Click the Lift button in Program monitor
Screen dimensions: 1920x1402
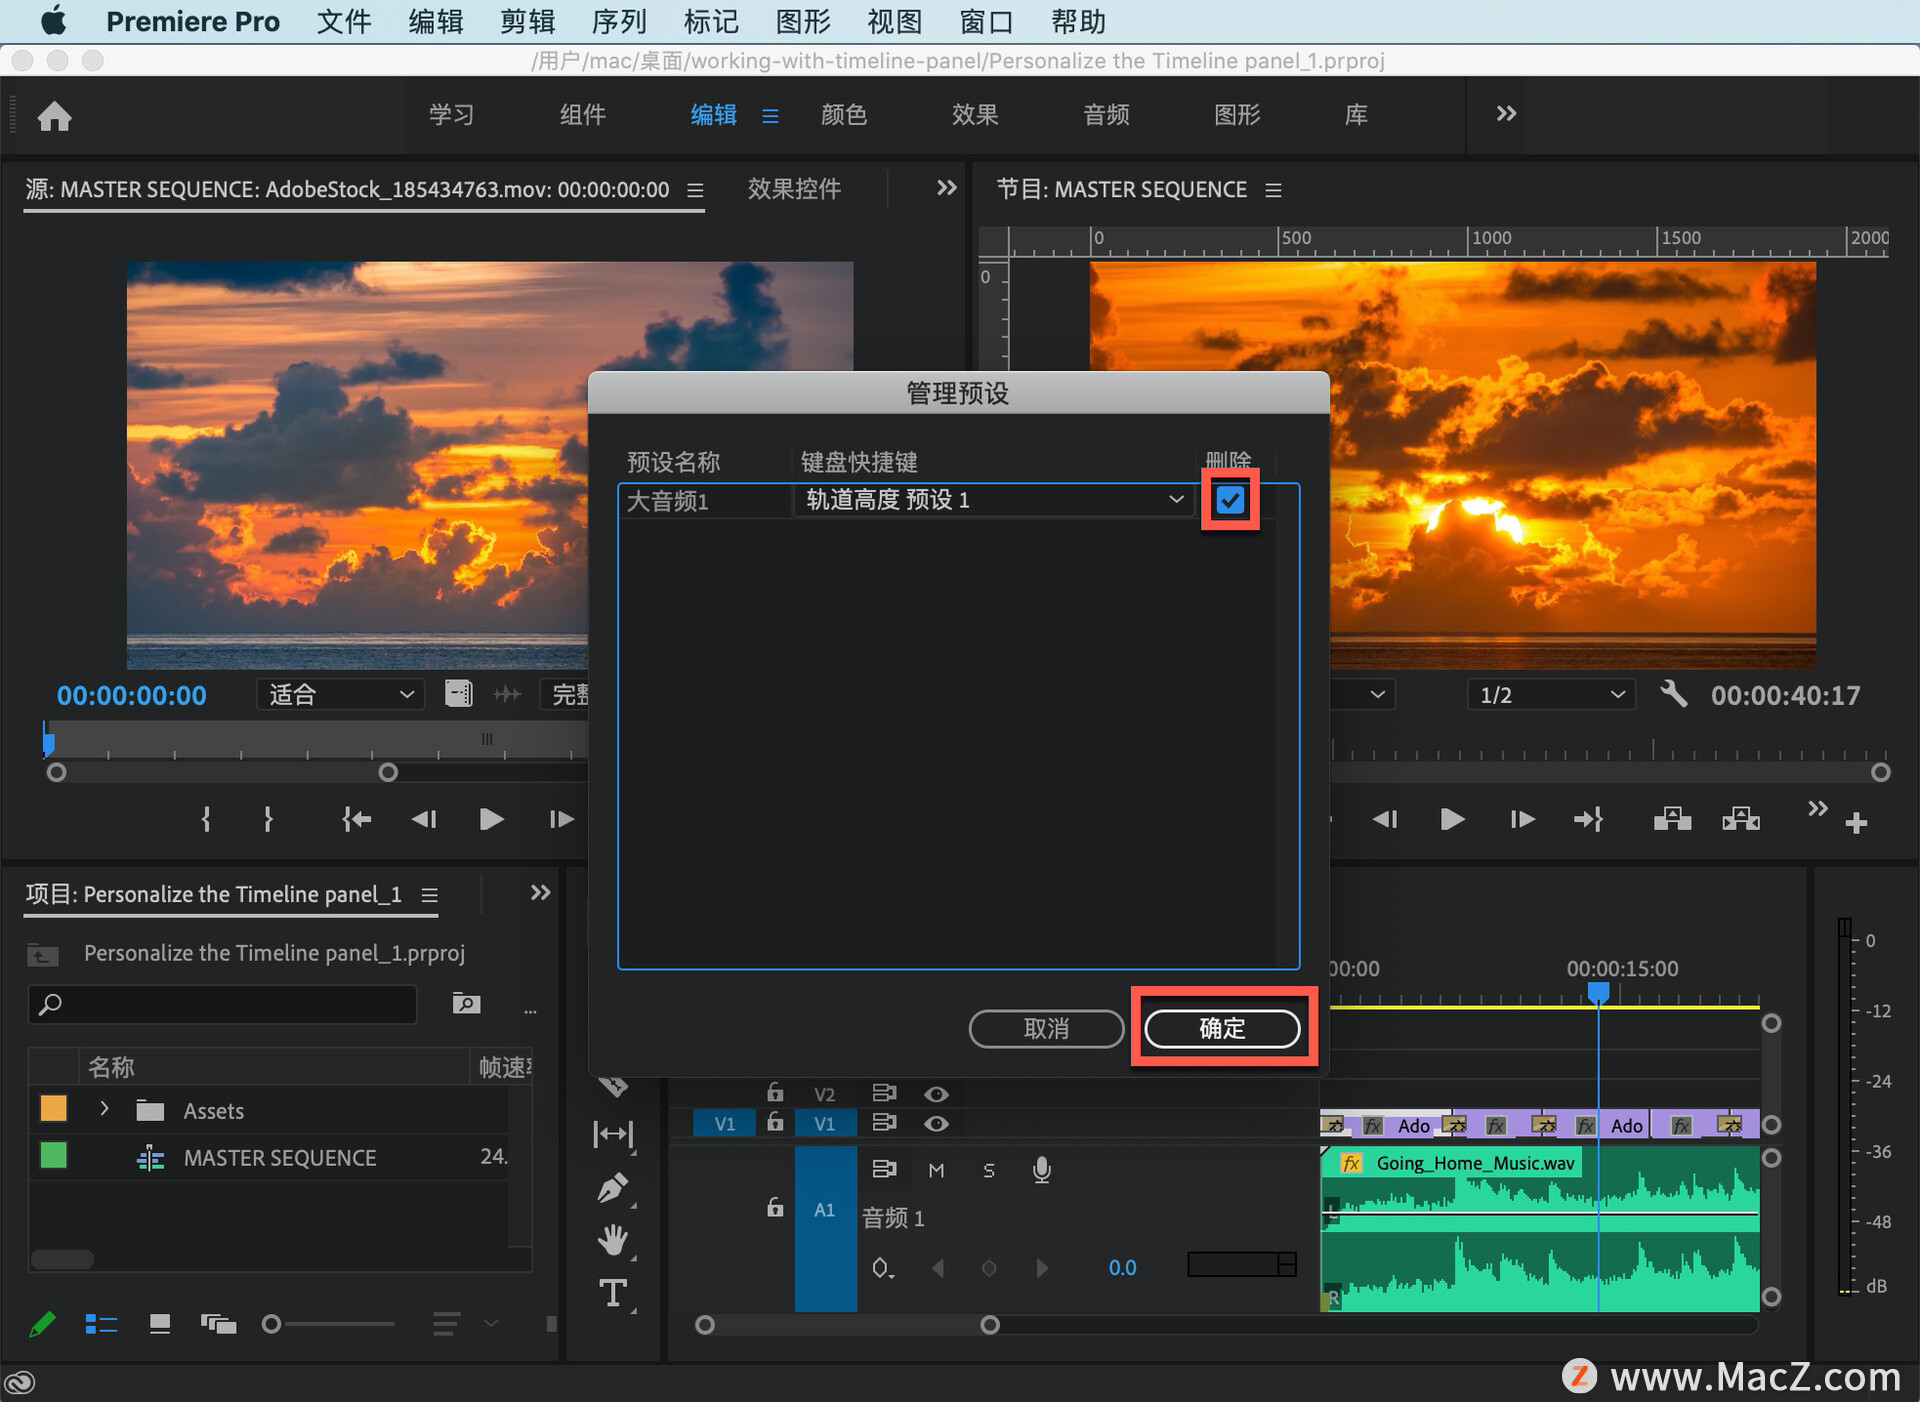point(1672,820)
